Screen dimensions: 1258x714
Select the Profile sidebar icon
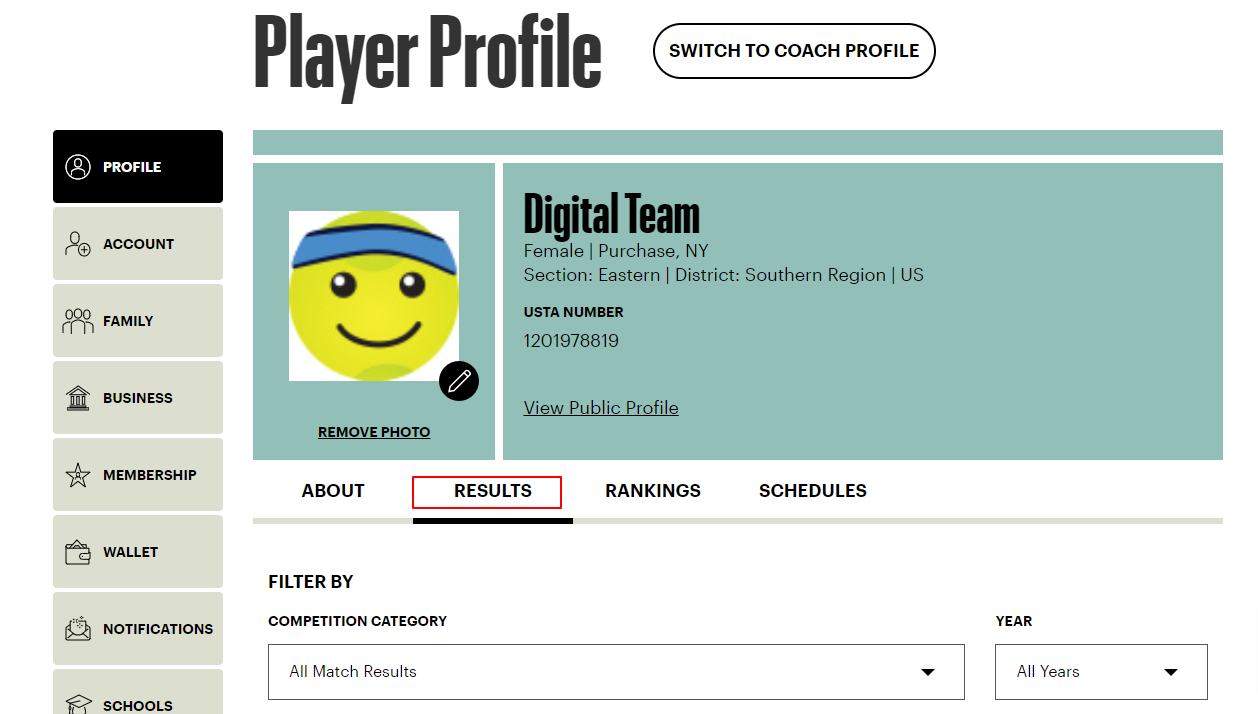tap(77, 167)
